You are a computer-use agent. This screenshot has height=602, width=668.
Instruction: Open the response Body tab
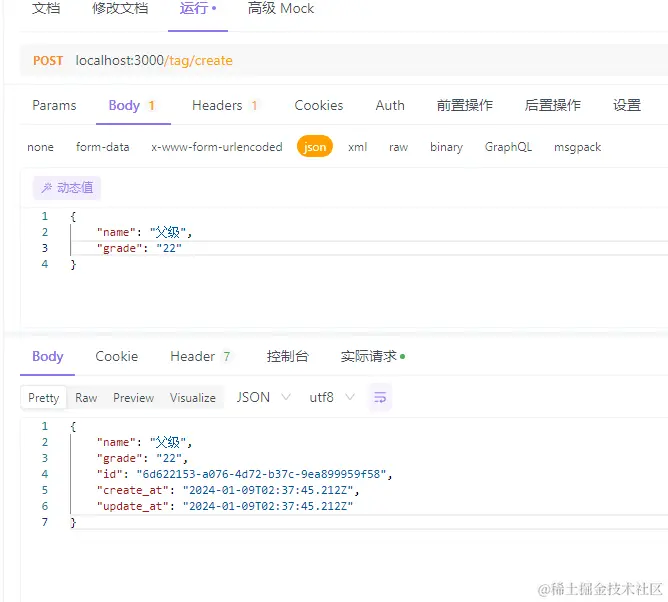[x=48, y=356]
